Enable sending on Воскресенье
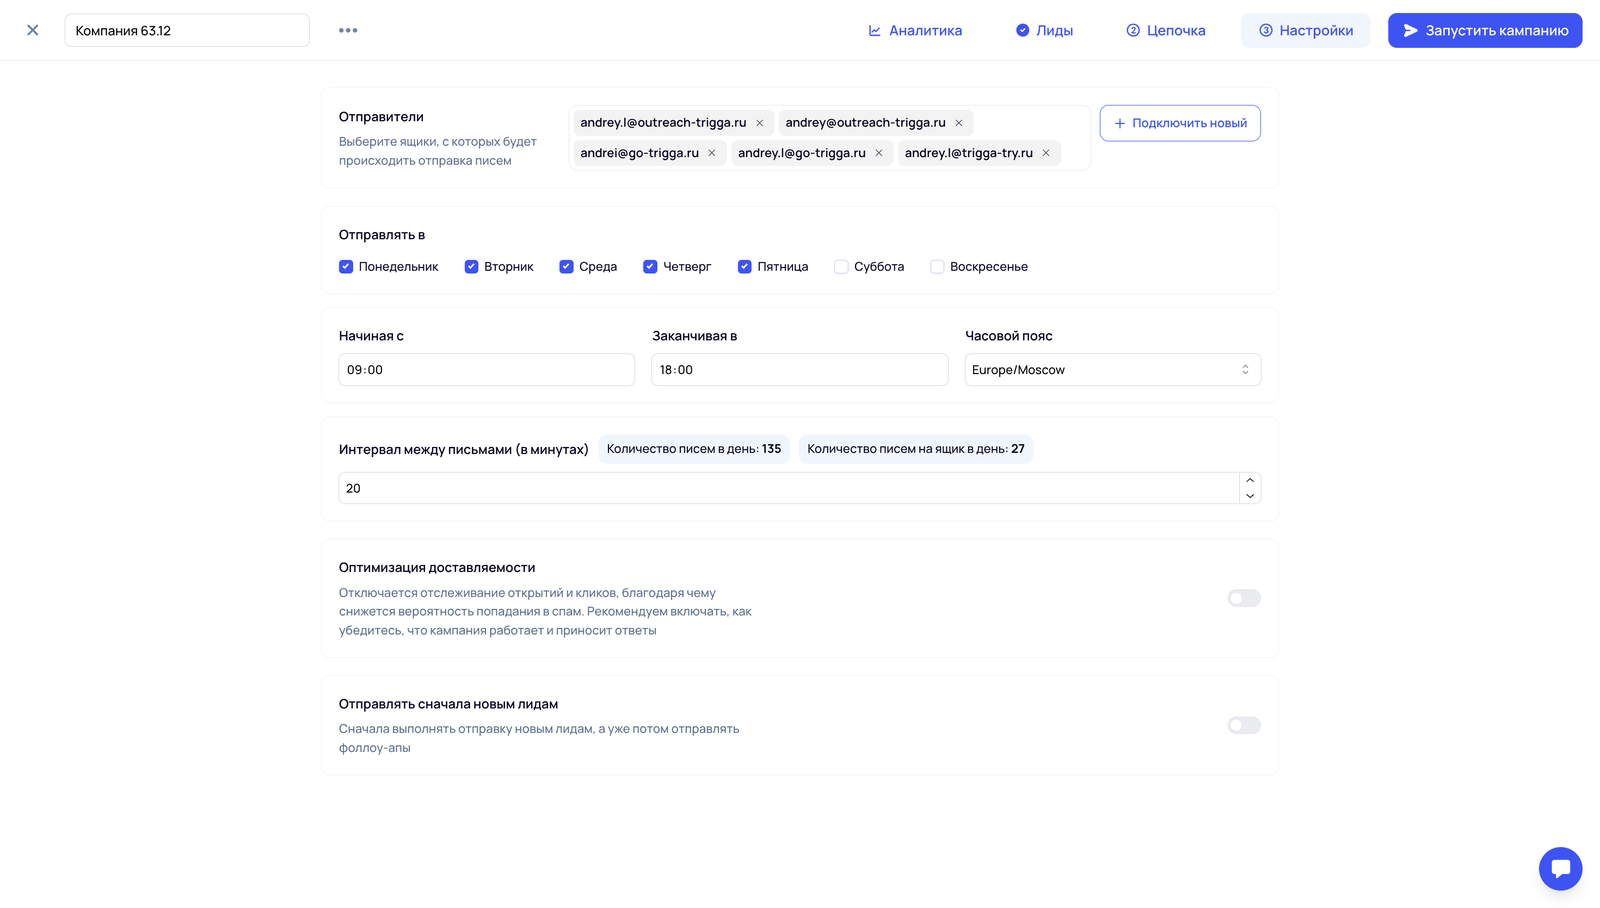 coord(937,267)
